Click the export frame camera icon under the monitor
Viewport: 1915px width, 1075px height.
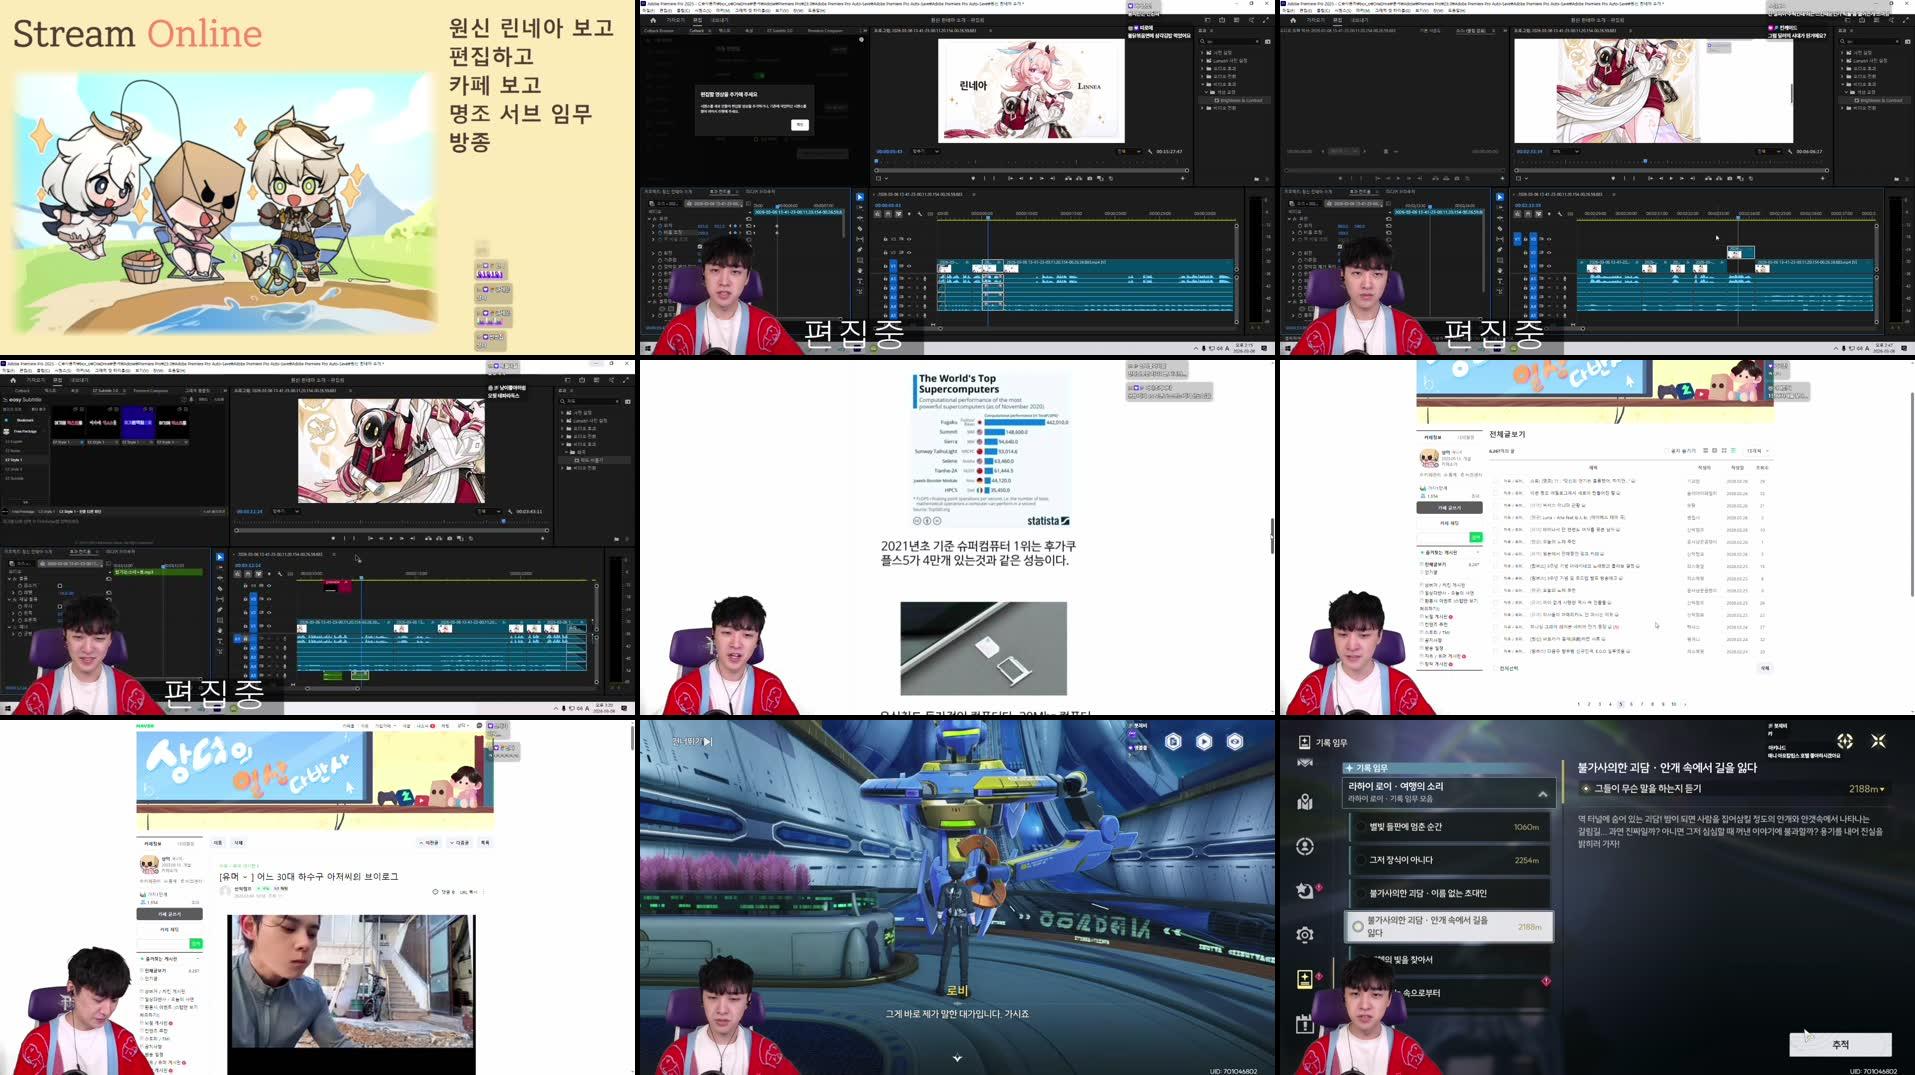[x=1089, y=178]
